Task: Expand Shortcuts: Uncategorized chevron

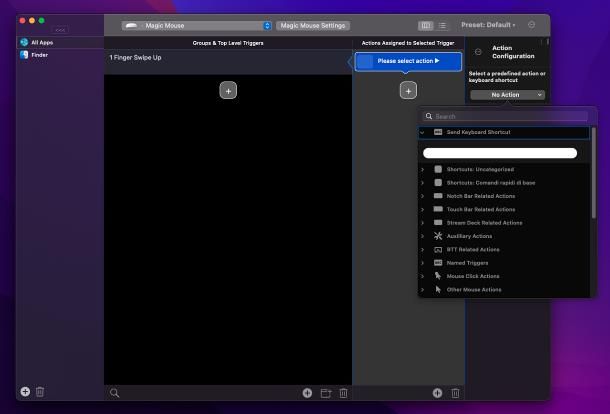Action: tap(422, 169)
